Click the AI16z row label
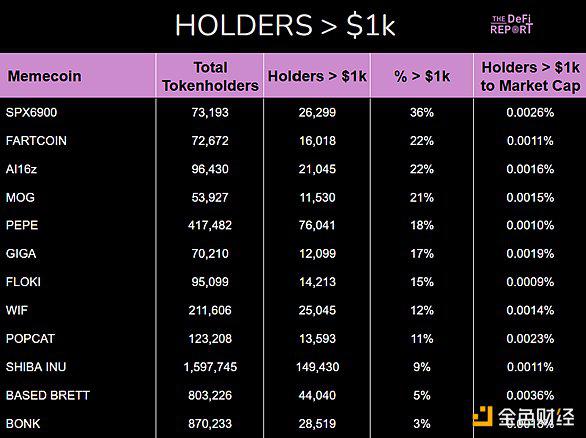Viewport: 586px width, 438px height. (21, 169)
